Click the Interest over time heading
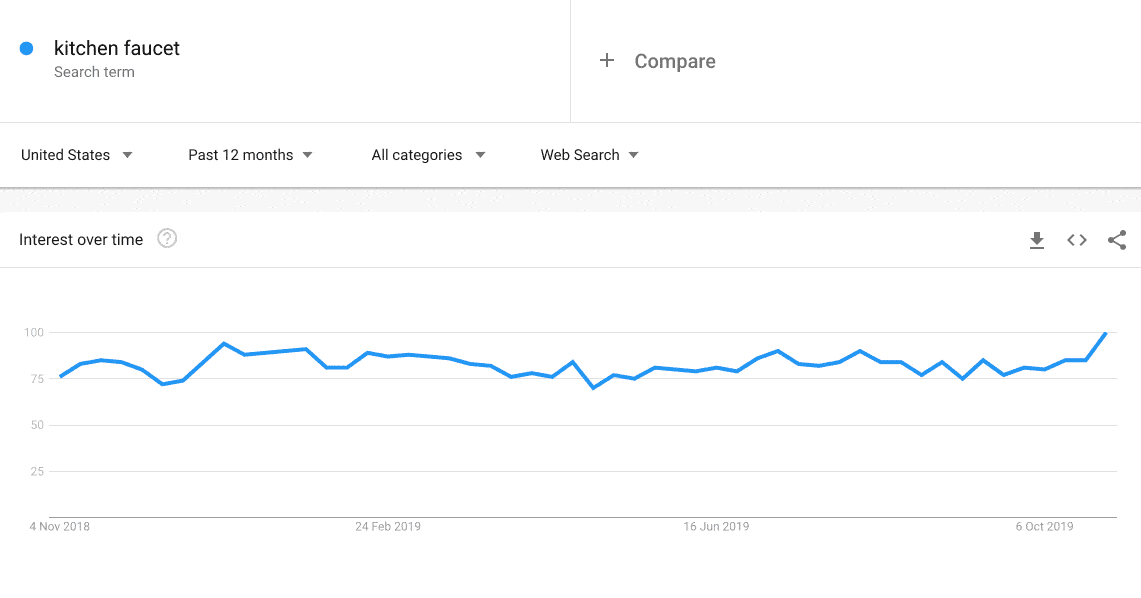Screen dimensions: 1141x598 (81, 240)
